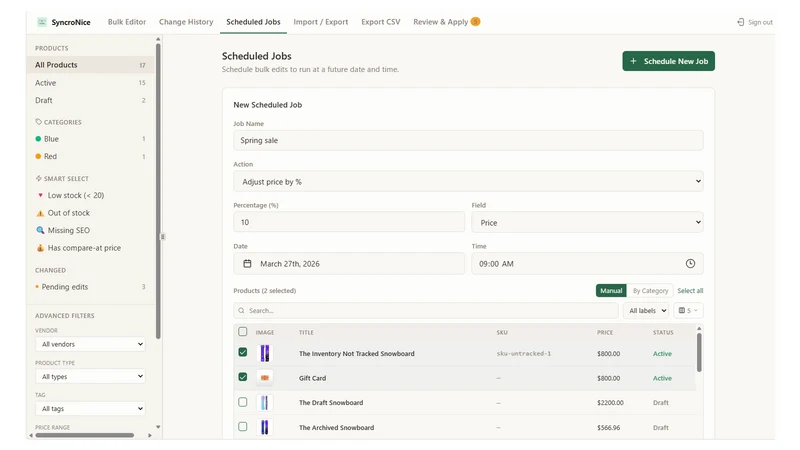Click the Red category orange color dot

38,156
